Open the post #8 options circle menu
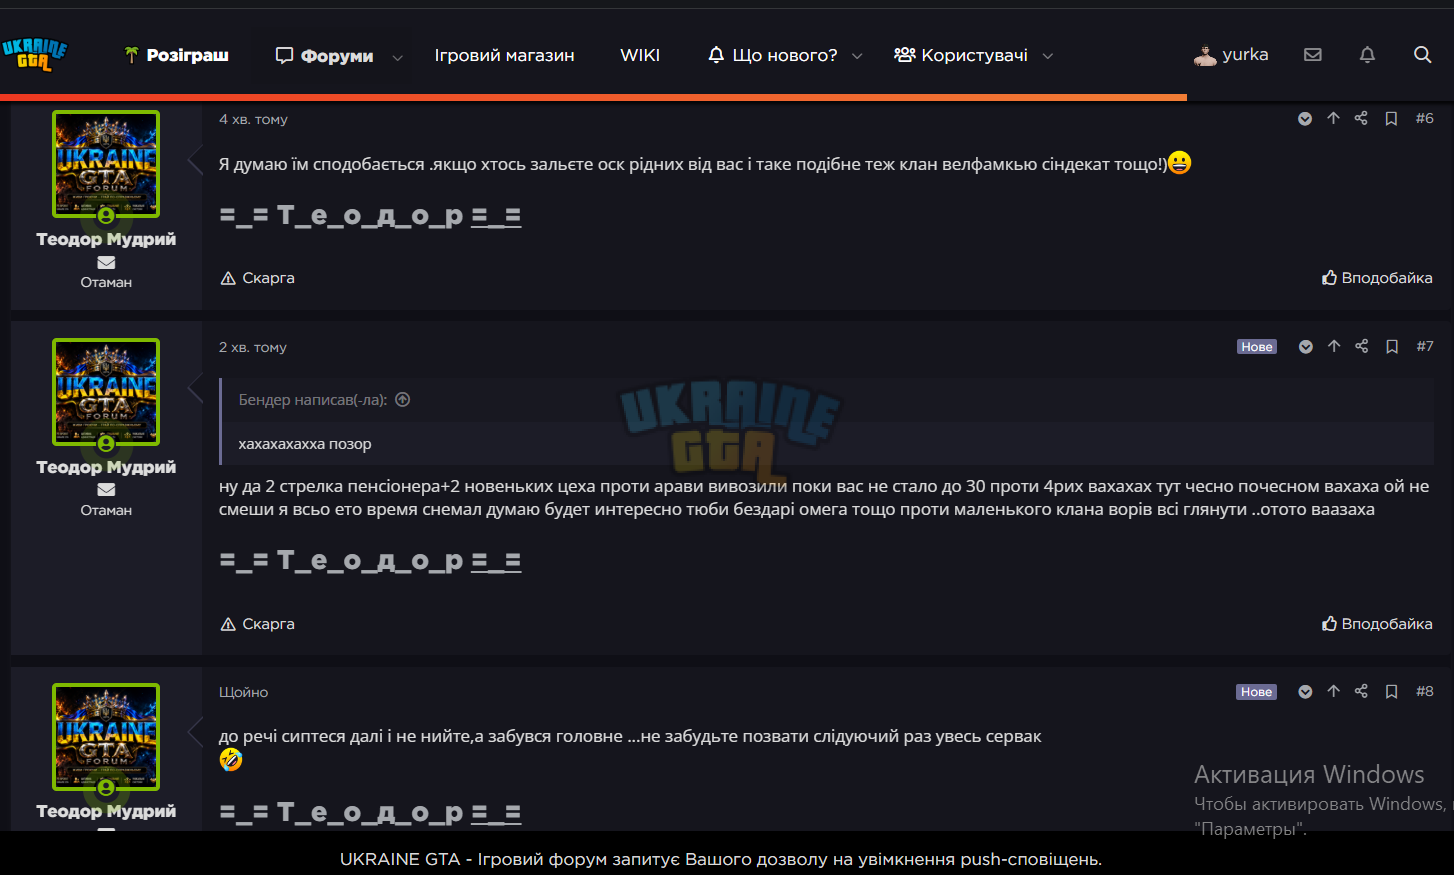 point(1305,692)
